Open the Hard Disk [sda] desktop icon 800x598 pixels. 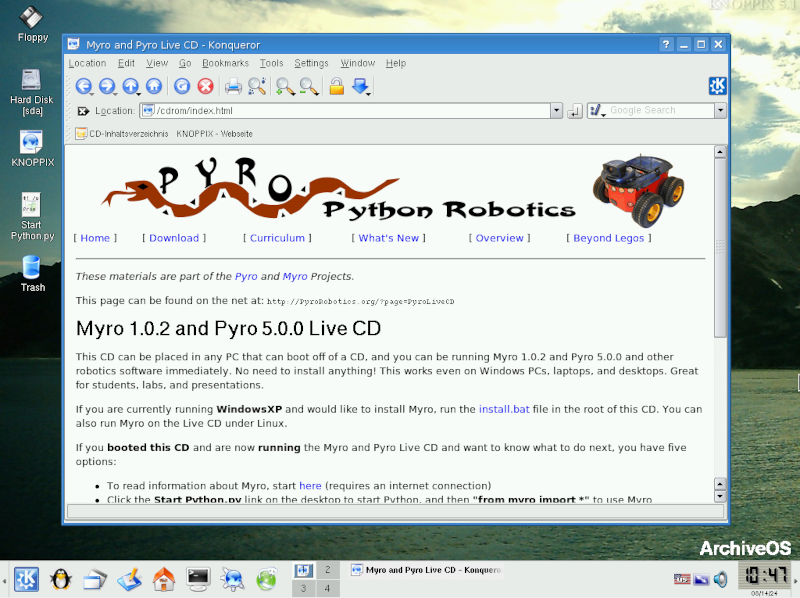click(x=32, y=92)
